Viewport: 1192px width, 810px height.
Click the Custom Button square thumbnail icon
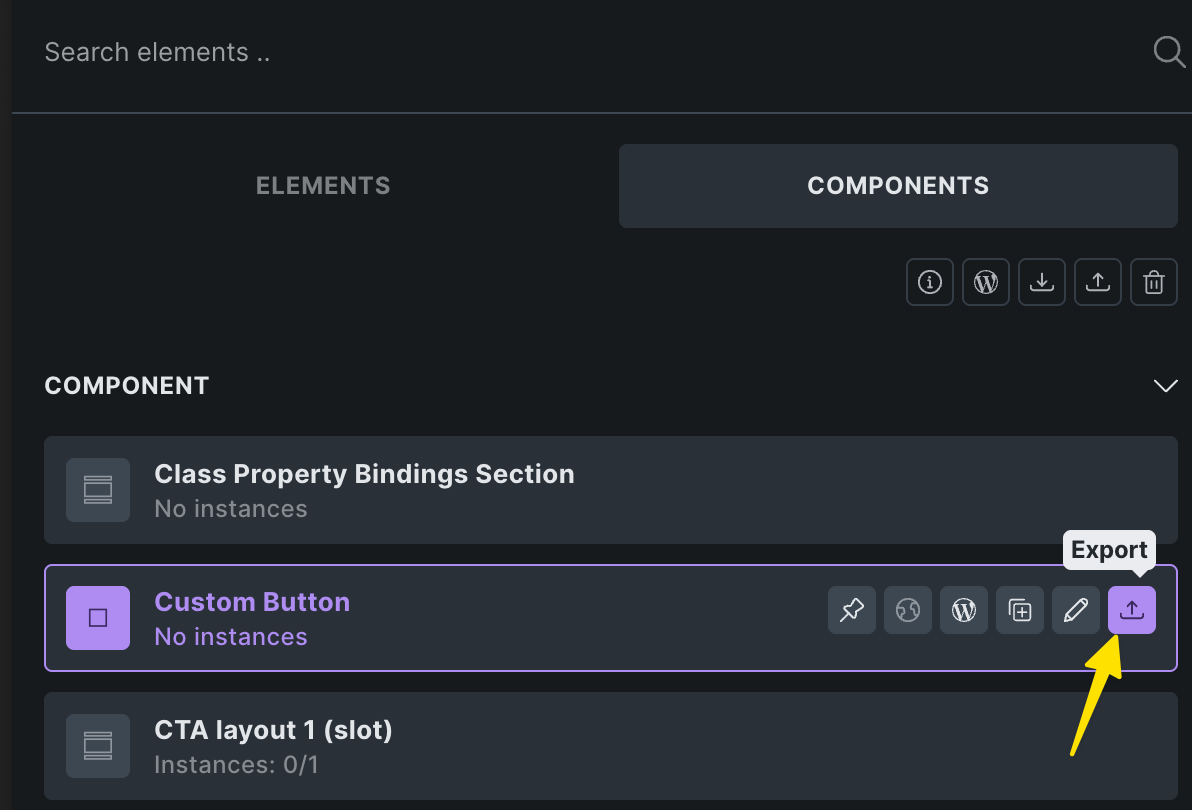click(x=98, y=618)
